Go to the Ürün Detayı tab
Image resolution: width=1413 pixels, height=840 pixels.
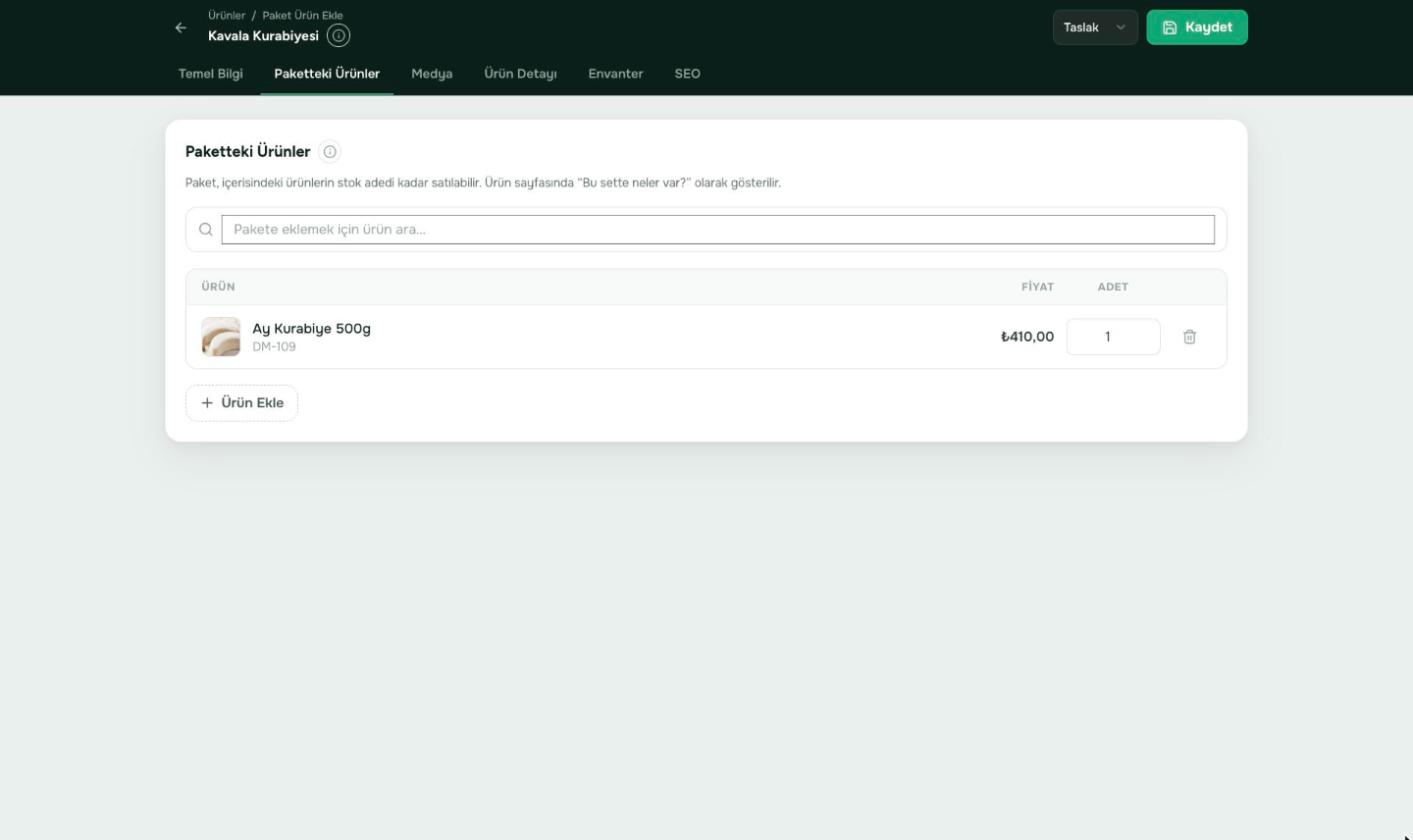(x=521, y=74)
